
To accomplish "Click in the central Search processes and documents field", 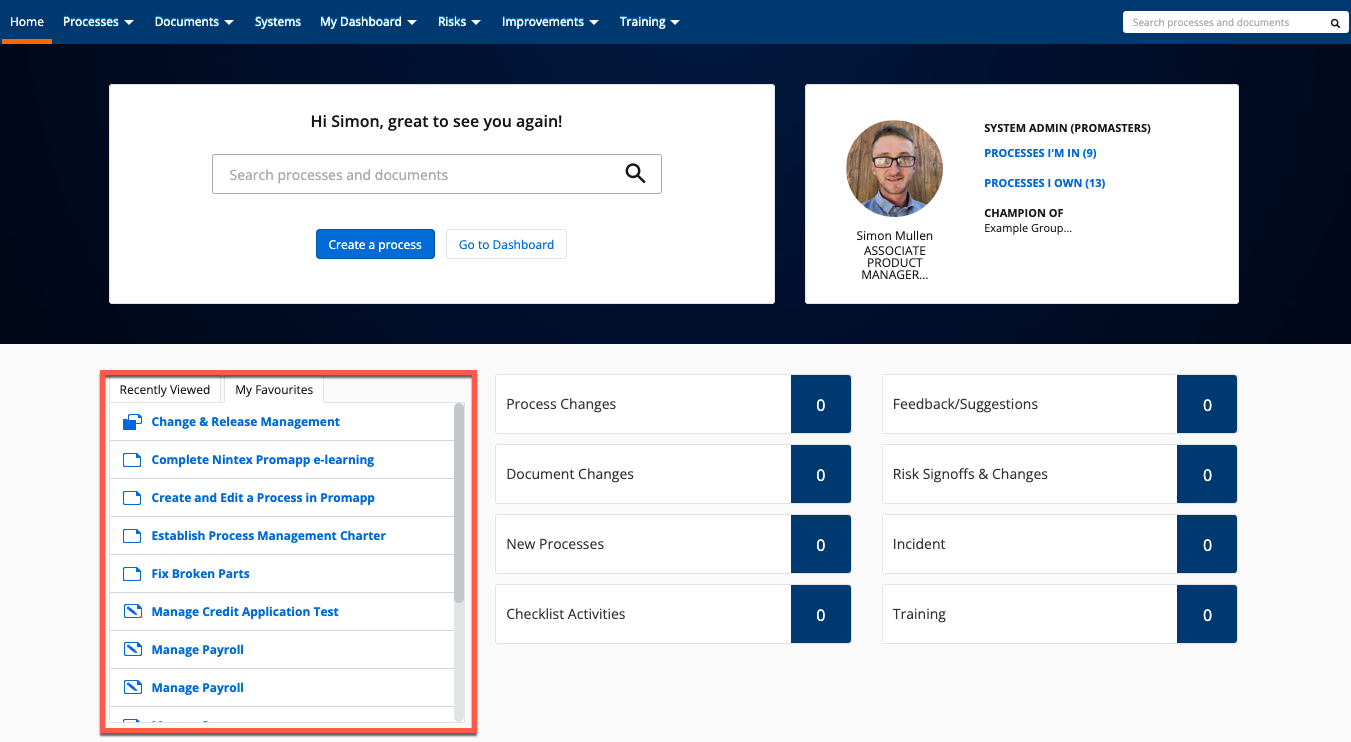I will point(437,174).
